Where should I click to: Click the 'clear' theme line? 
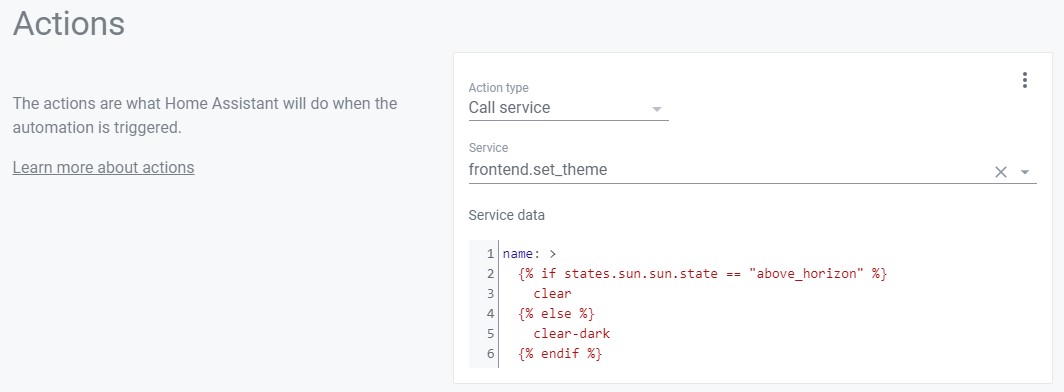[x=552, y=294]
